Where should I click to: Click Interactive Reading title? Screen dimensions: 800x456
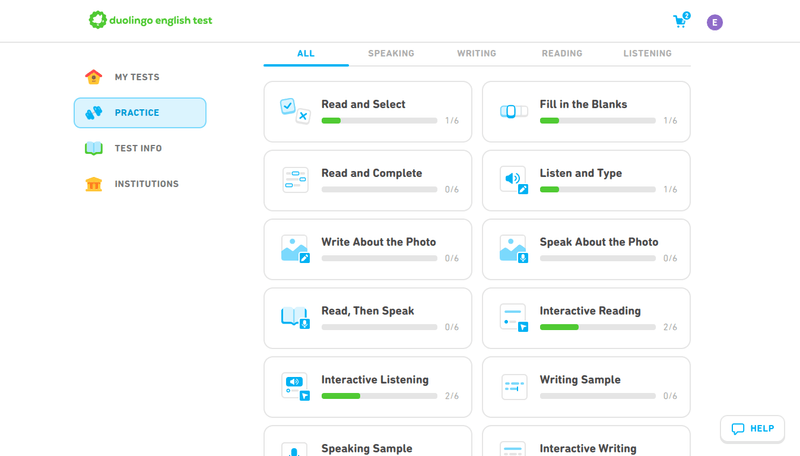click(590, 311)
